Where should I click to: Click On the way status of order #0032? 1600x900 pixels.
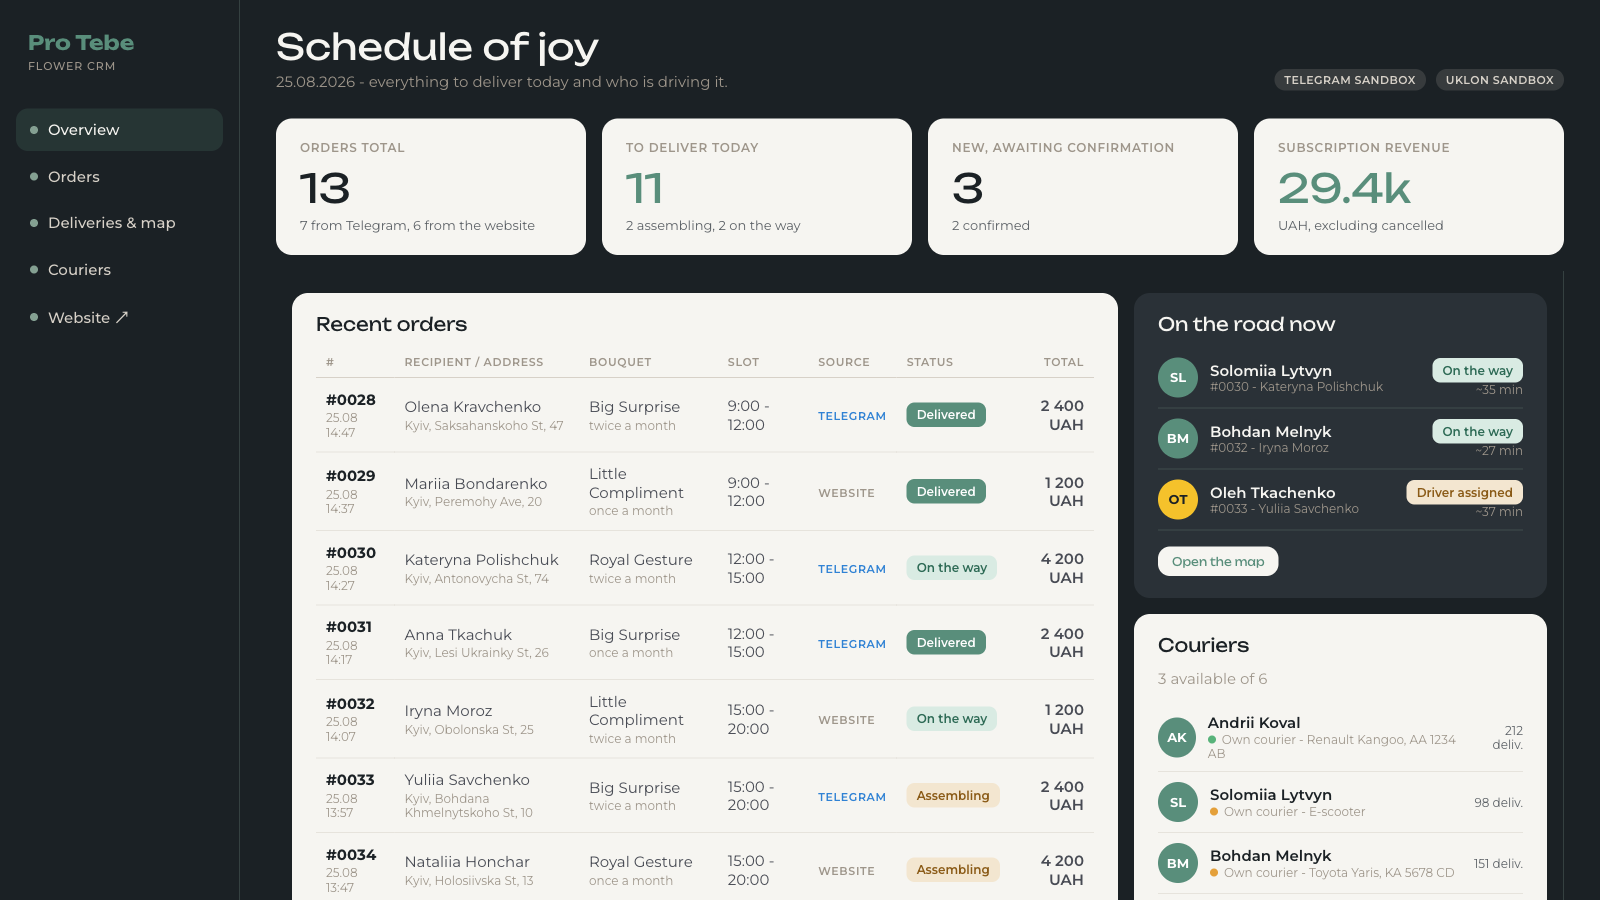coord(952,719)
